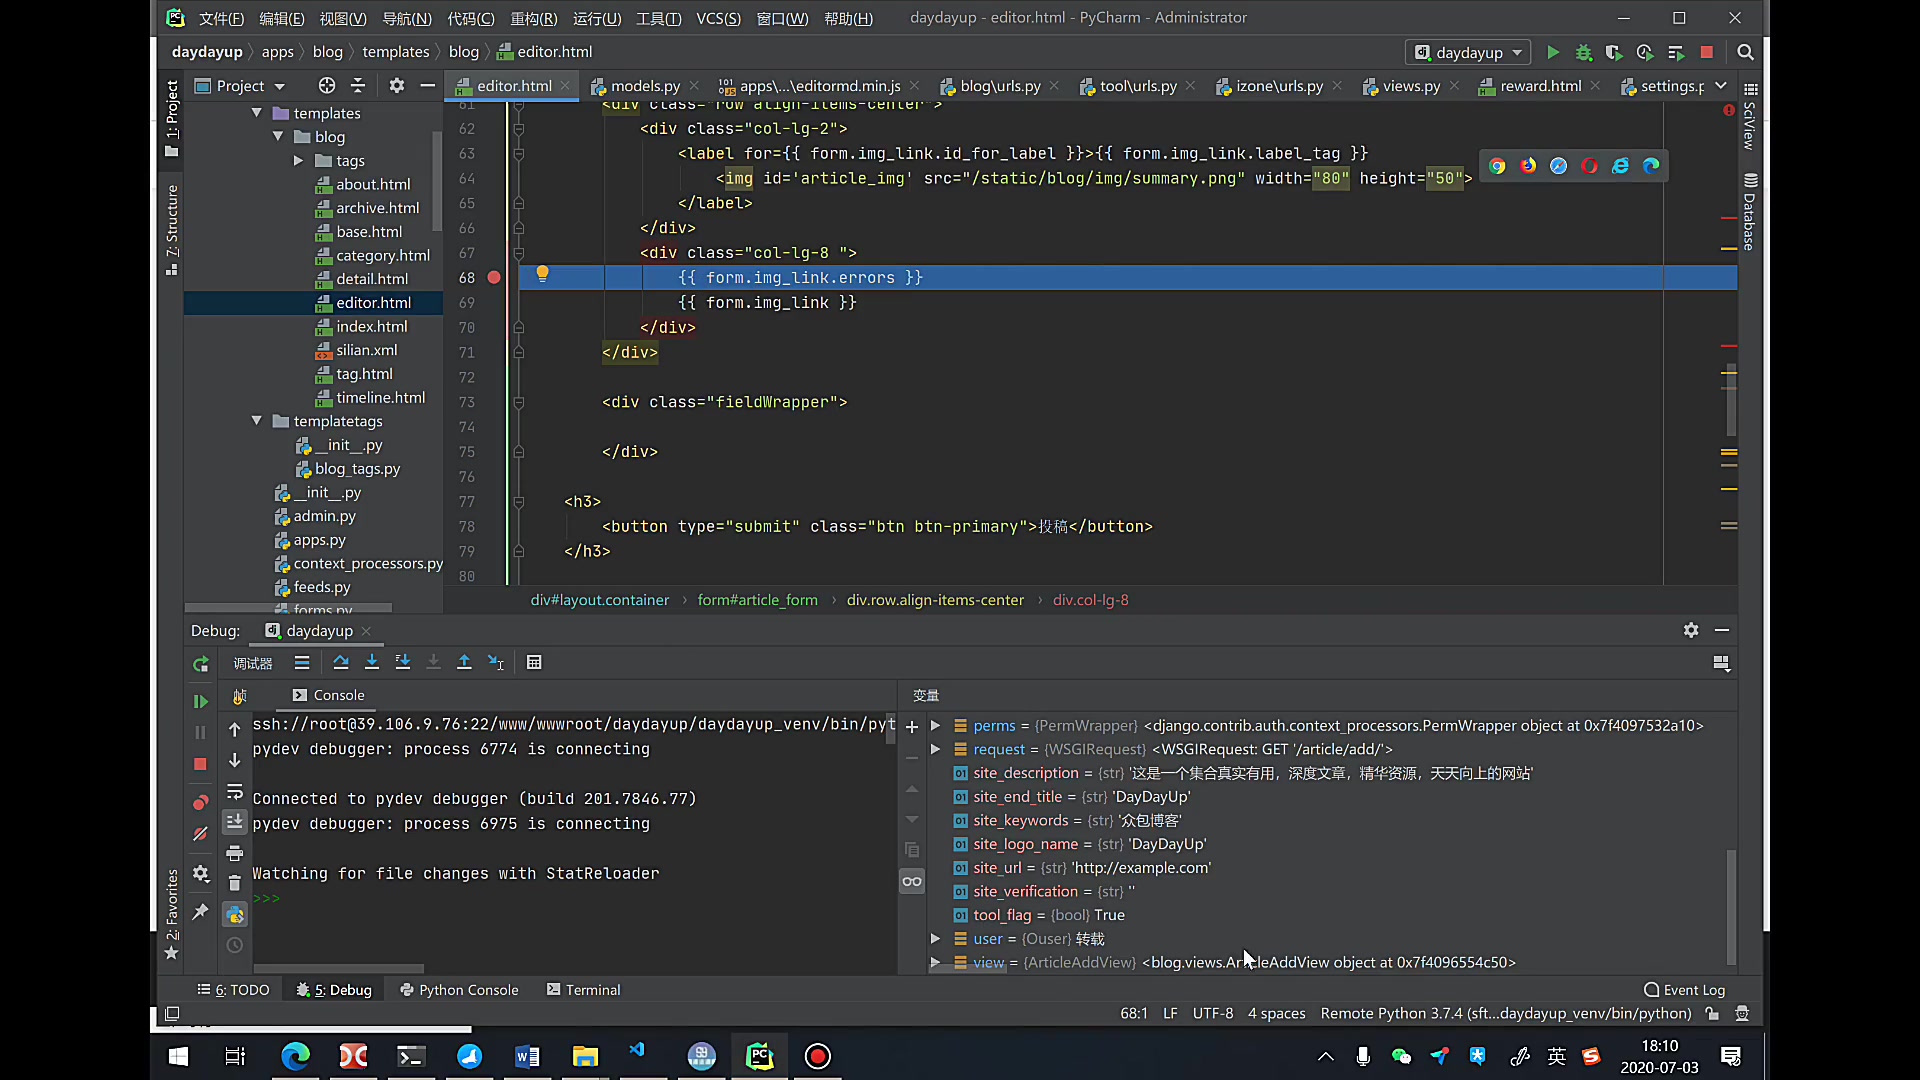Switch to the models.py editor tab
Image resolution: width=1920 pixels, height=1080 pixels.
click(645, 86)
